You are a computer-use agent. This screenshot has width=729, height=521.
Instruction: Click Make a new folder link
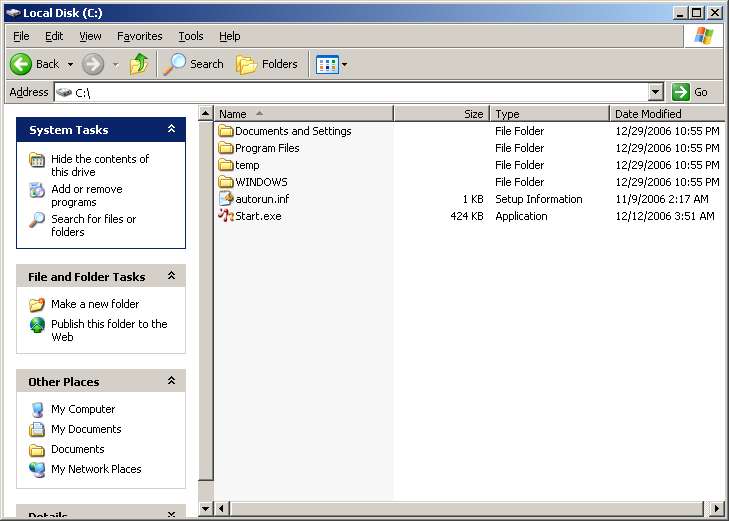(x=95, y=304)
